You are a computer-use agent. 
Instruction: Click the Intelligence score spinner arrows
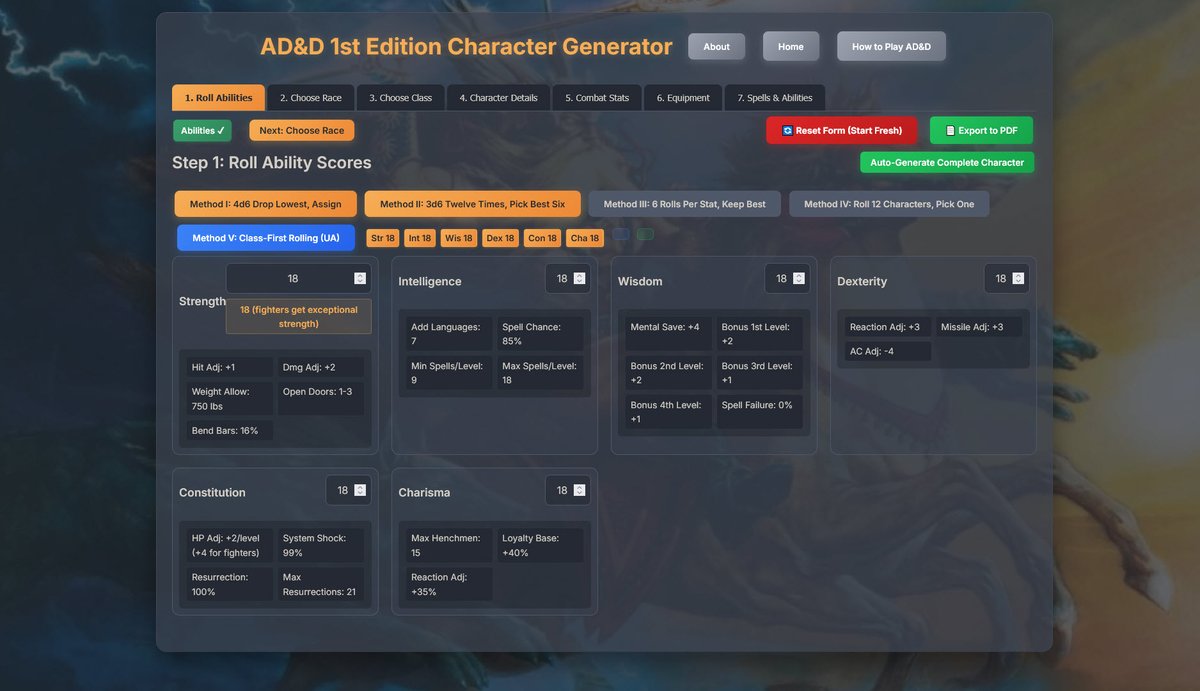pos(579,279)
